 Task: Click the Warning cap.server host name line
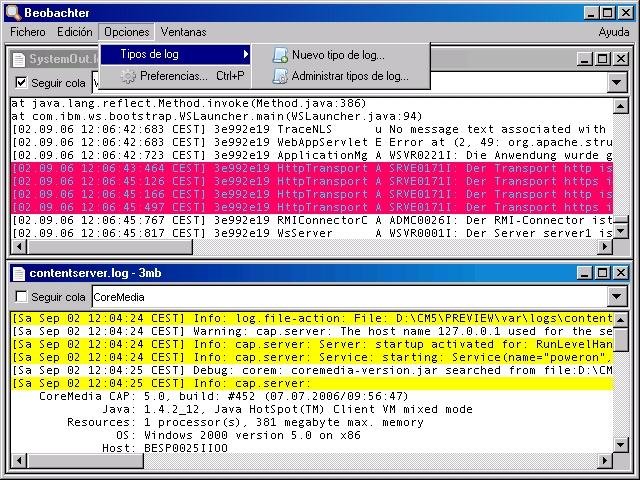pyautogui.click(x=312, y=331)
